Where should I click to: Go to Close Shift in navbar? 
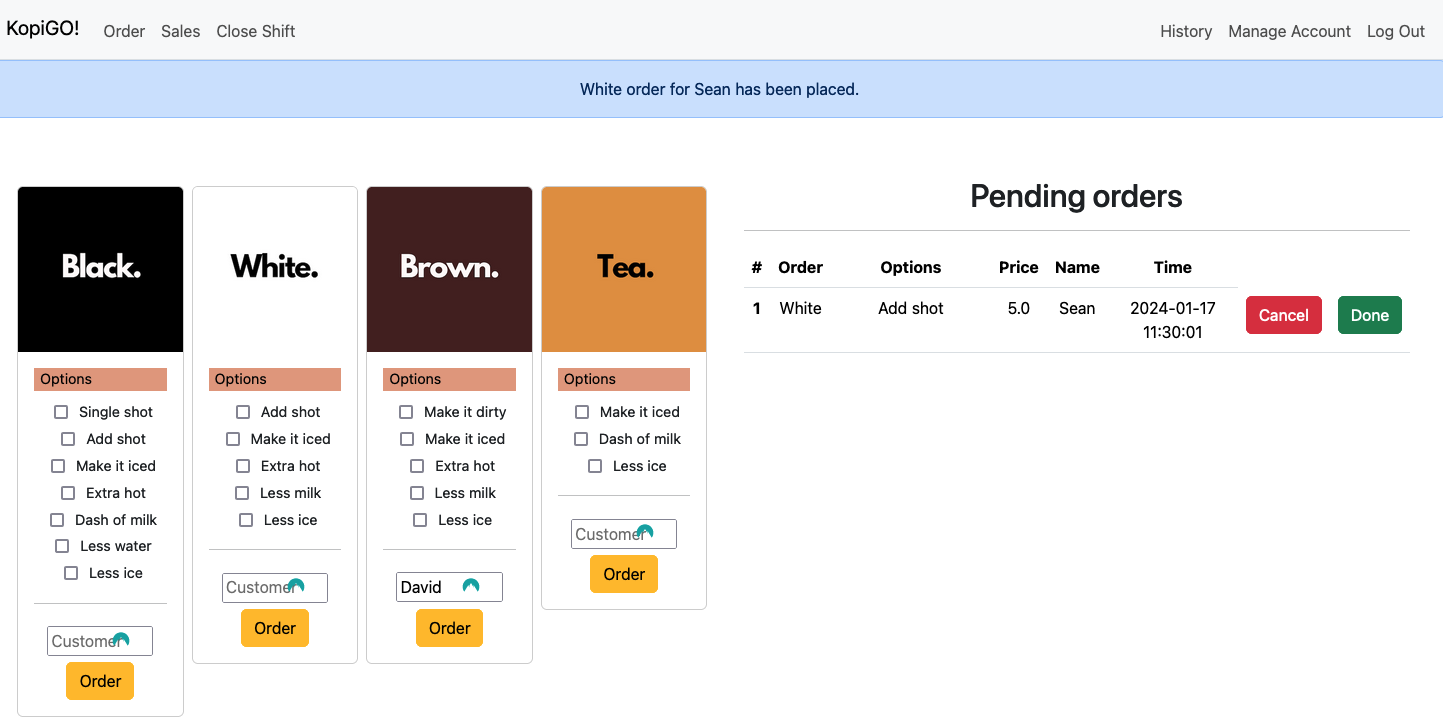point(255,31)
